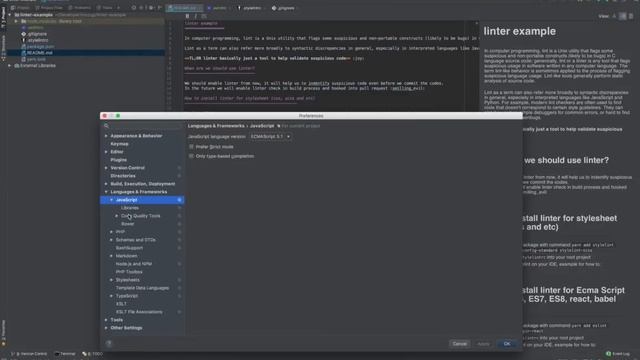Expand Version Control settings group
Image resolution: width=640 pixels, height=360 pixels.
tap(106, 168)
